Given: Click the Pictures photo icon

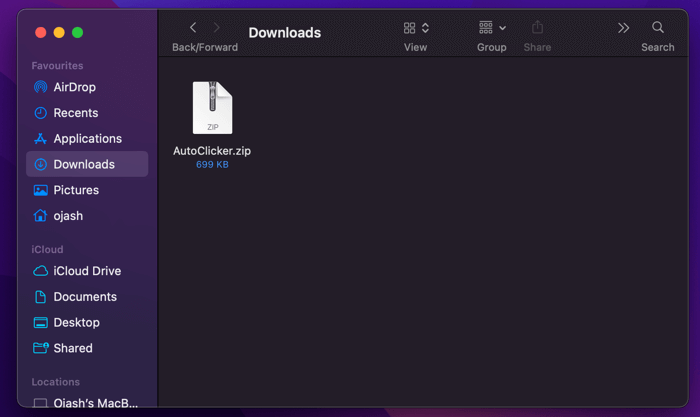Looking at the screenshot, I should pyautogui.click(x=41, y=191).
